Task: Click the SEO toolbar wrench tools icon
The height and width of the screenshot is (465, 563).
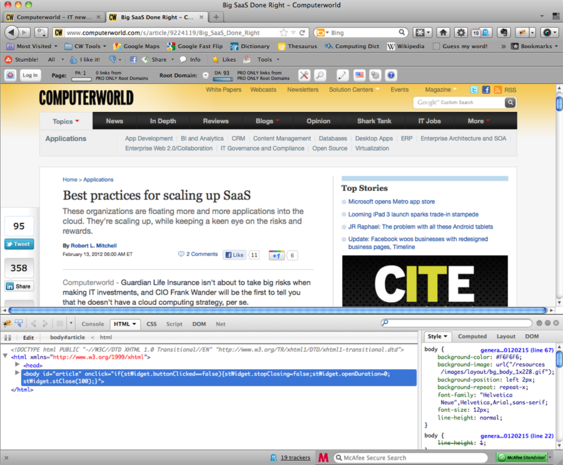Action: (x=304, y=75)
